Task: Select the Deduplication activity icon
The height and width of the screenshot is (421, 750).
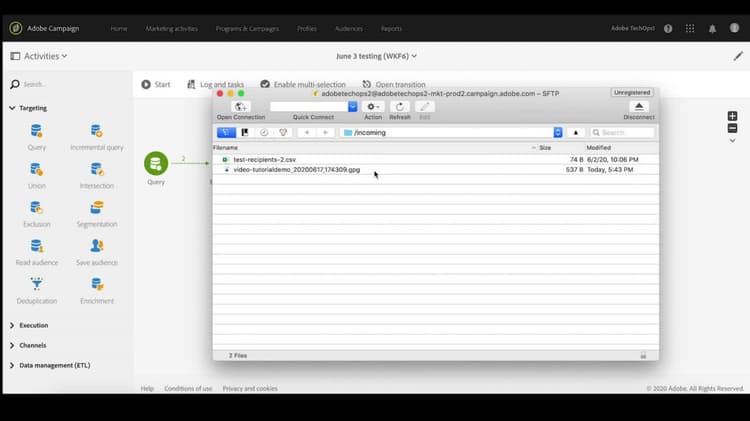Action: coord(36,284)
